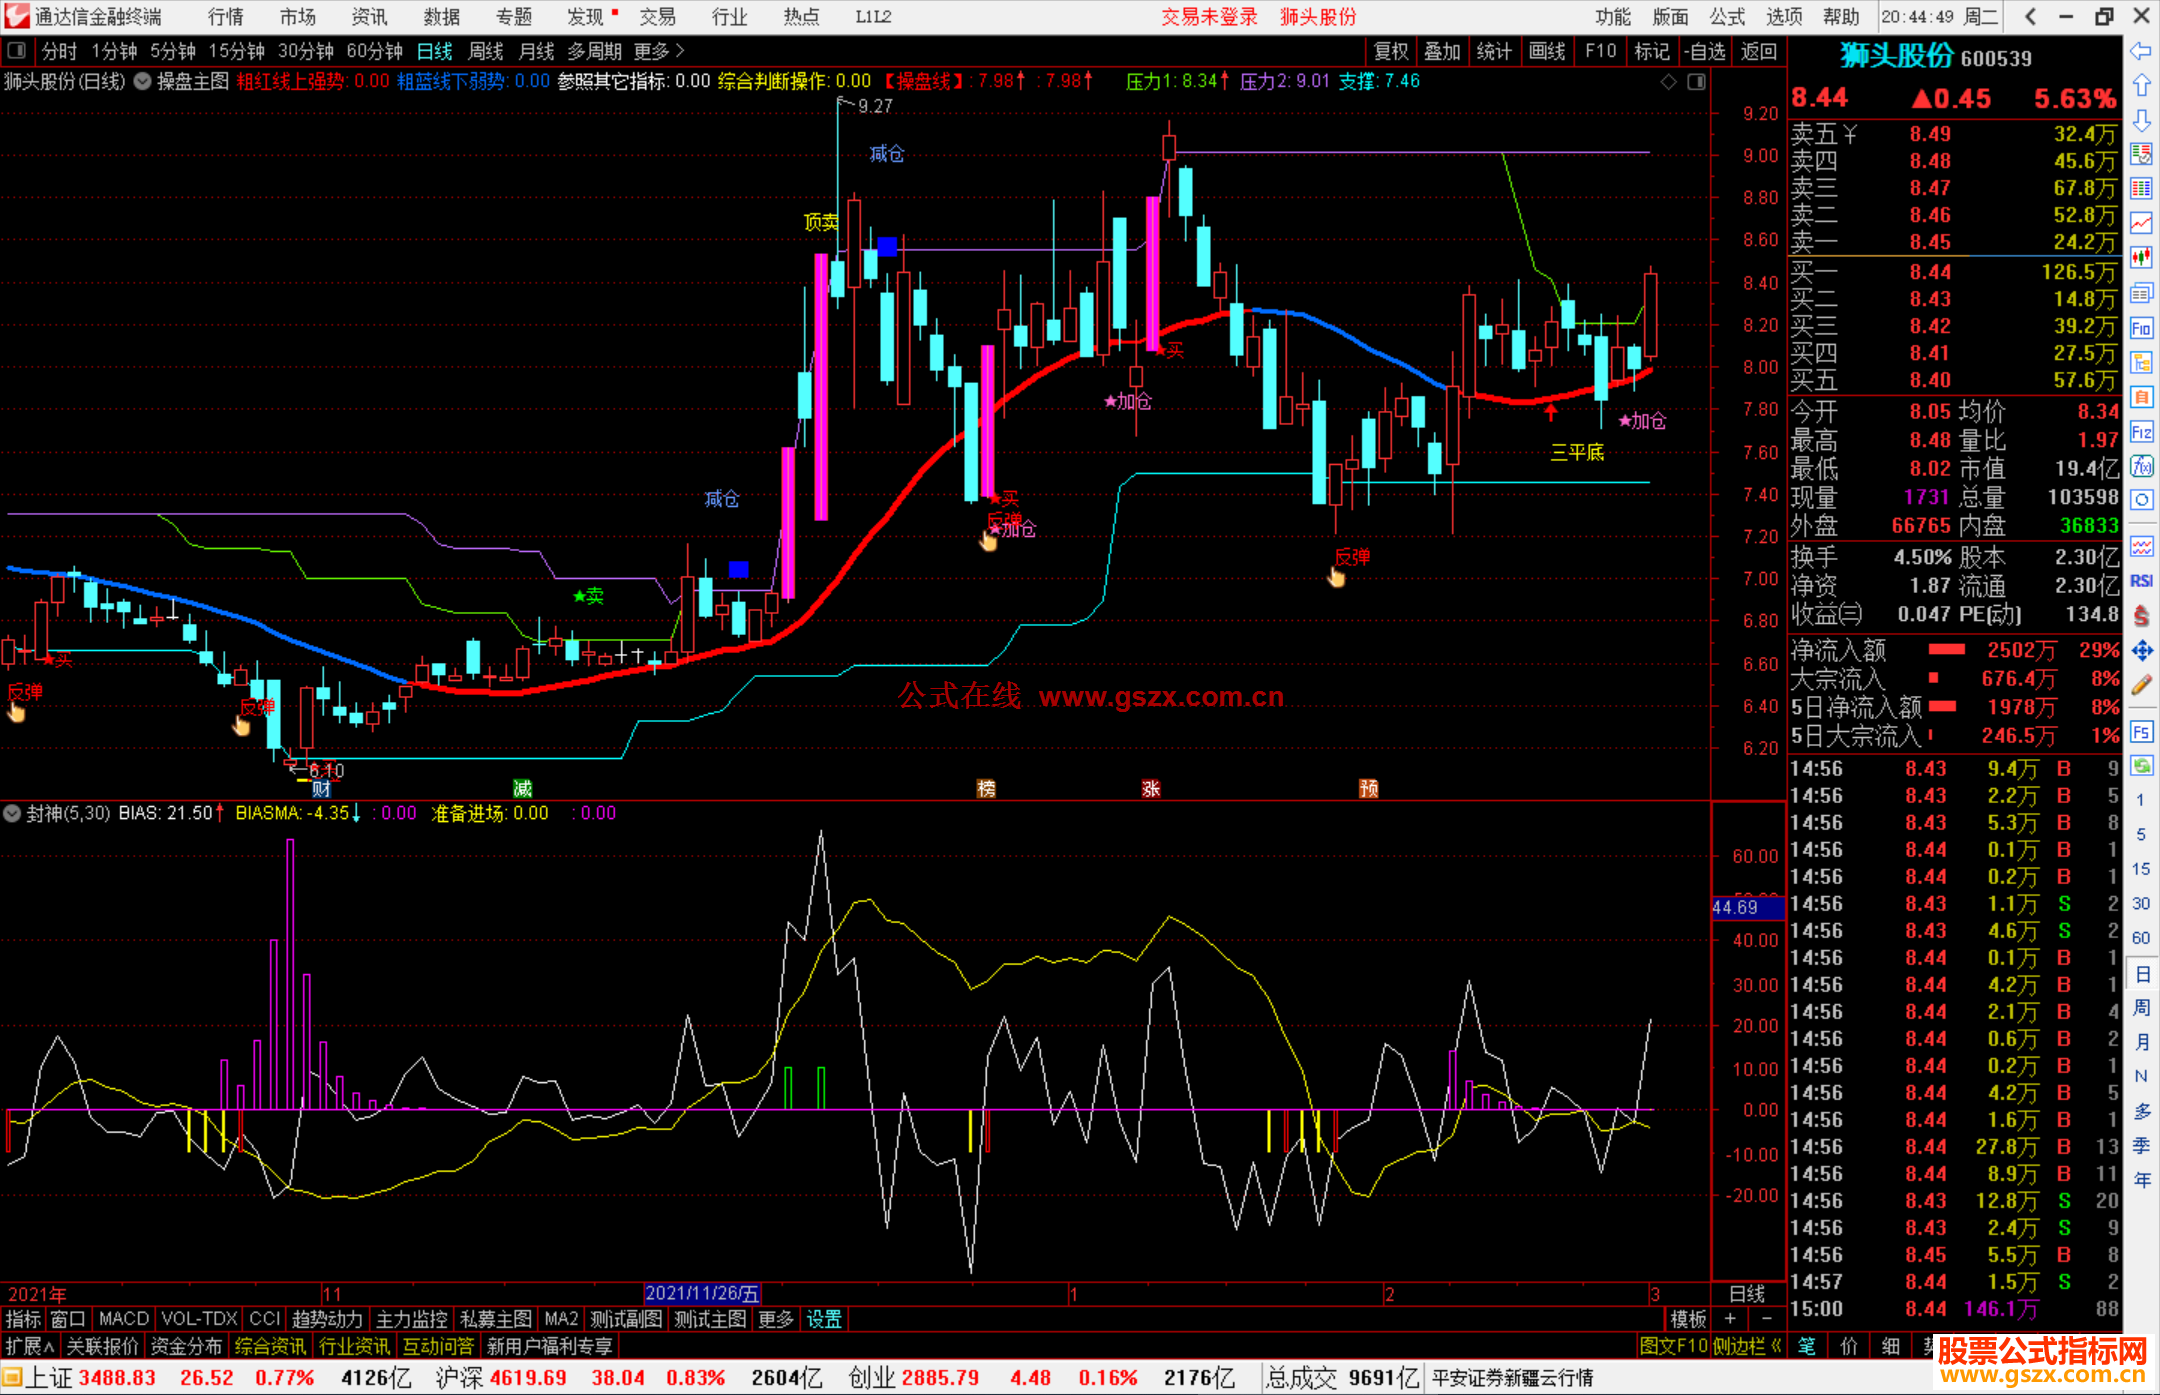
Task: Open the 卖五 order book depth dropdown
Action: (x=1849, y=133)
